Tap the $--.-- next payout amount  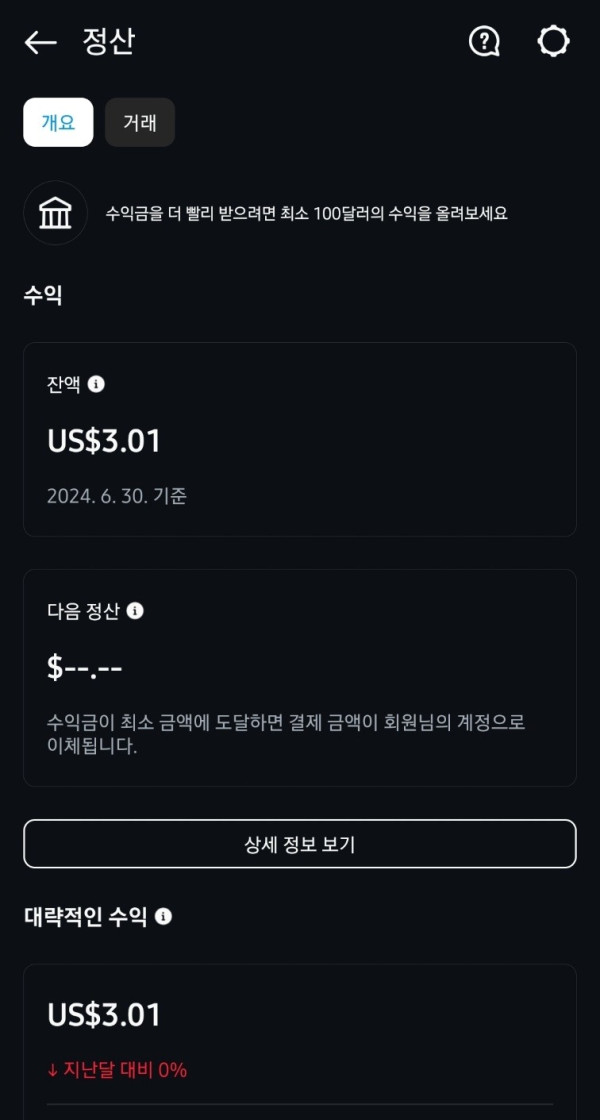click(84, 662)
